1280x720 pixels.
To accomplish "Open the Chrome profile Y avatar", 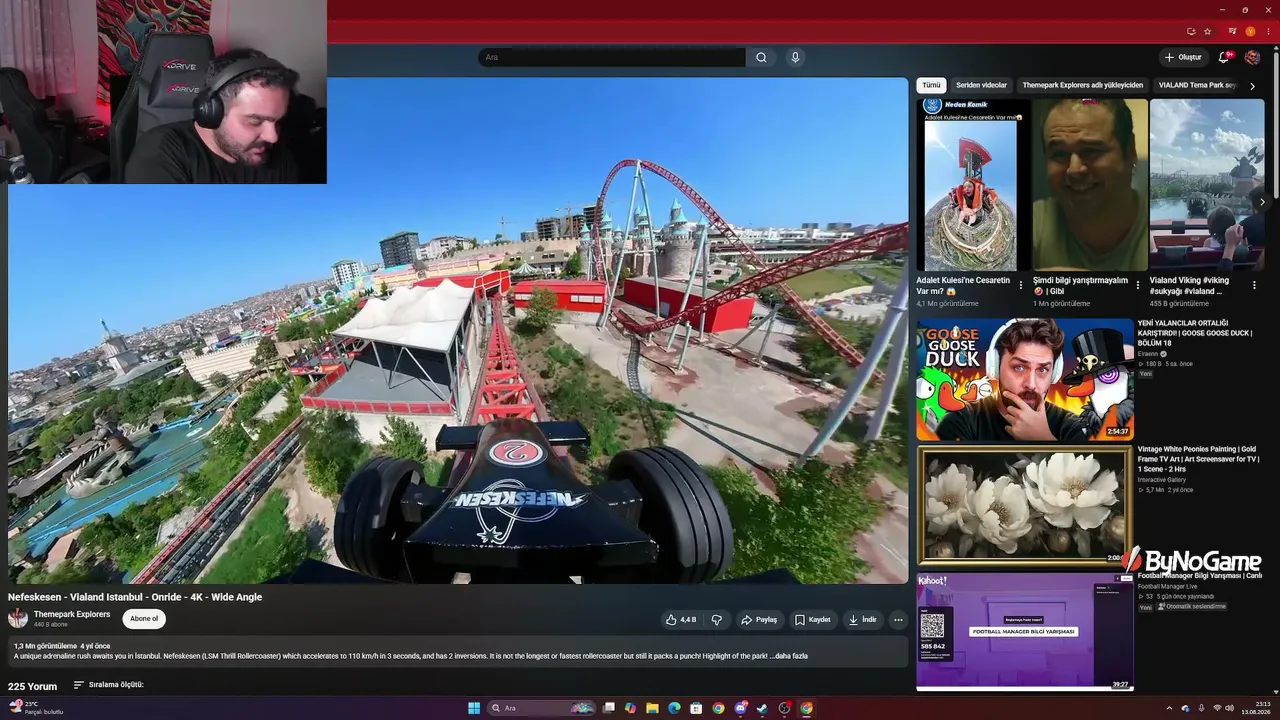I will (x=1250, y=31).
